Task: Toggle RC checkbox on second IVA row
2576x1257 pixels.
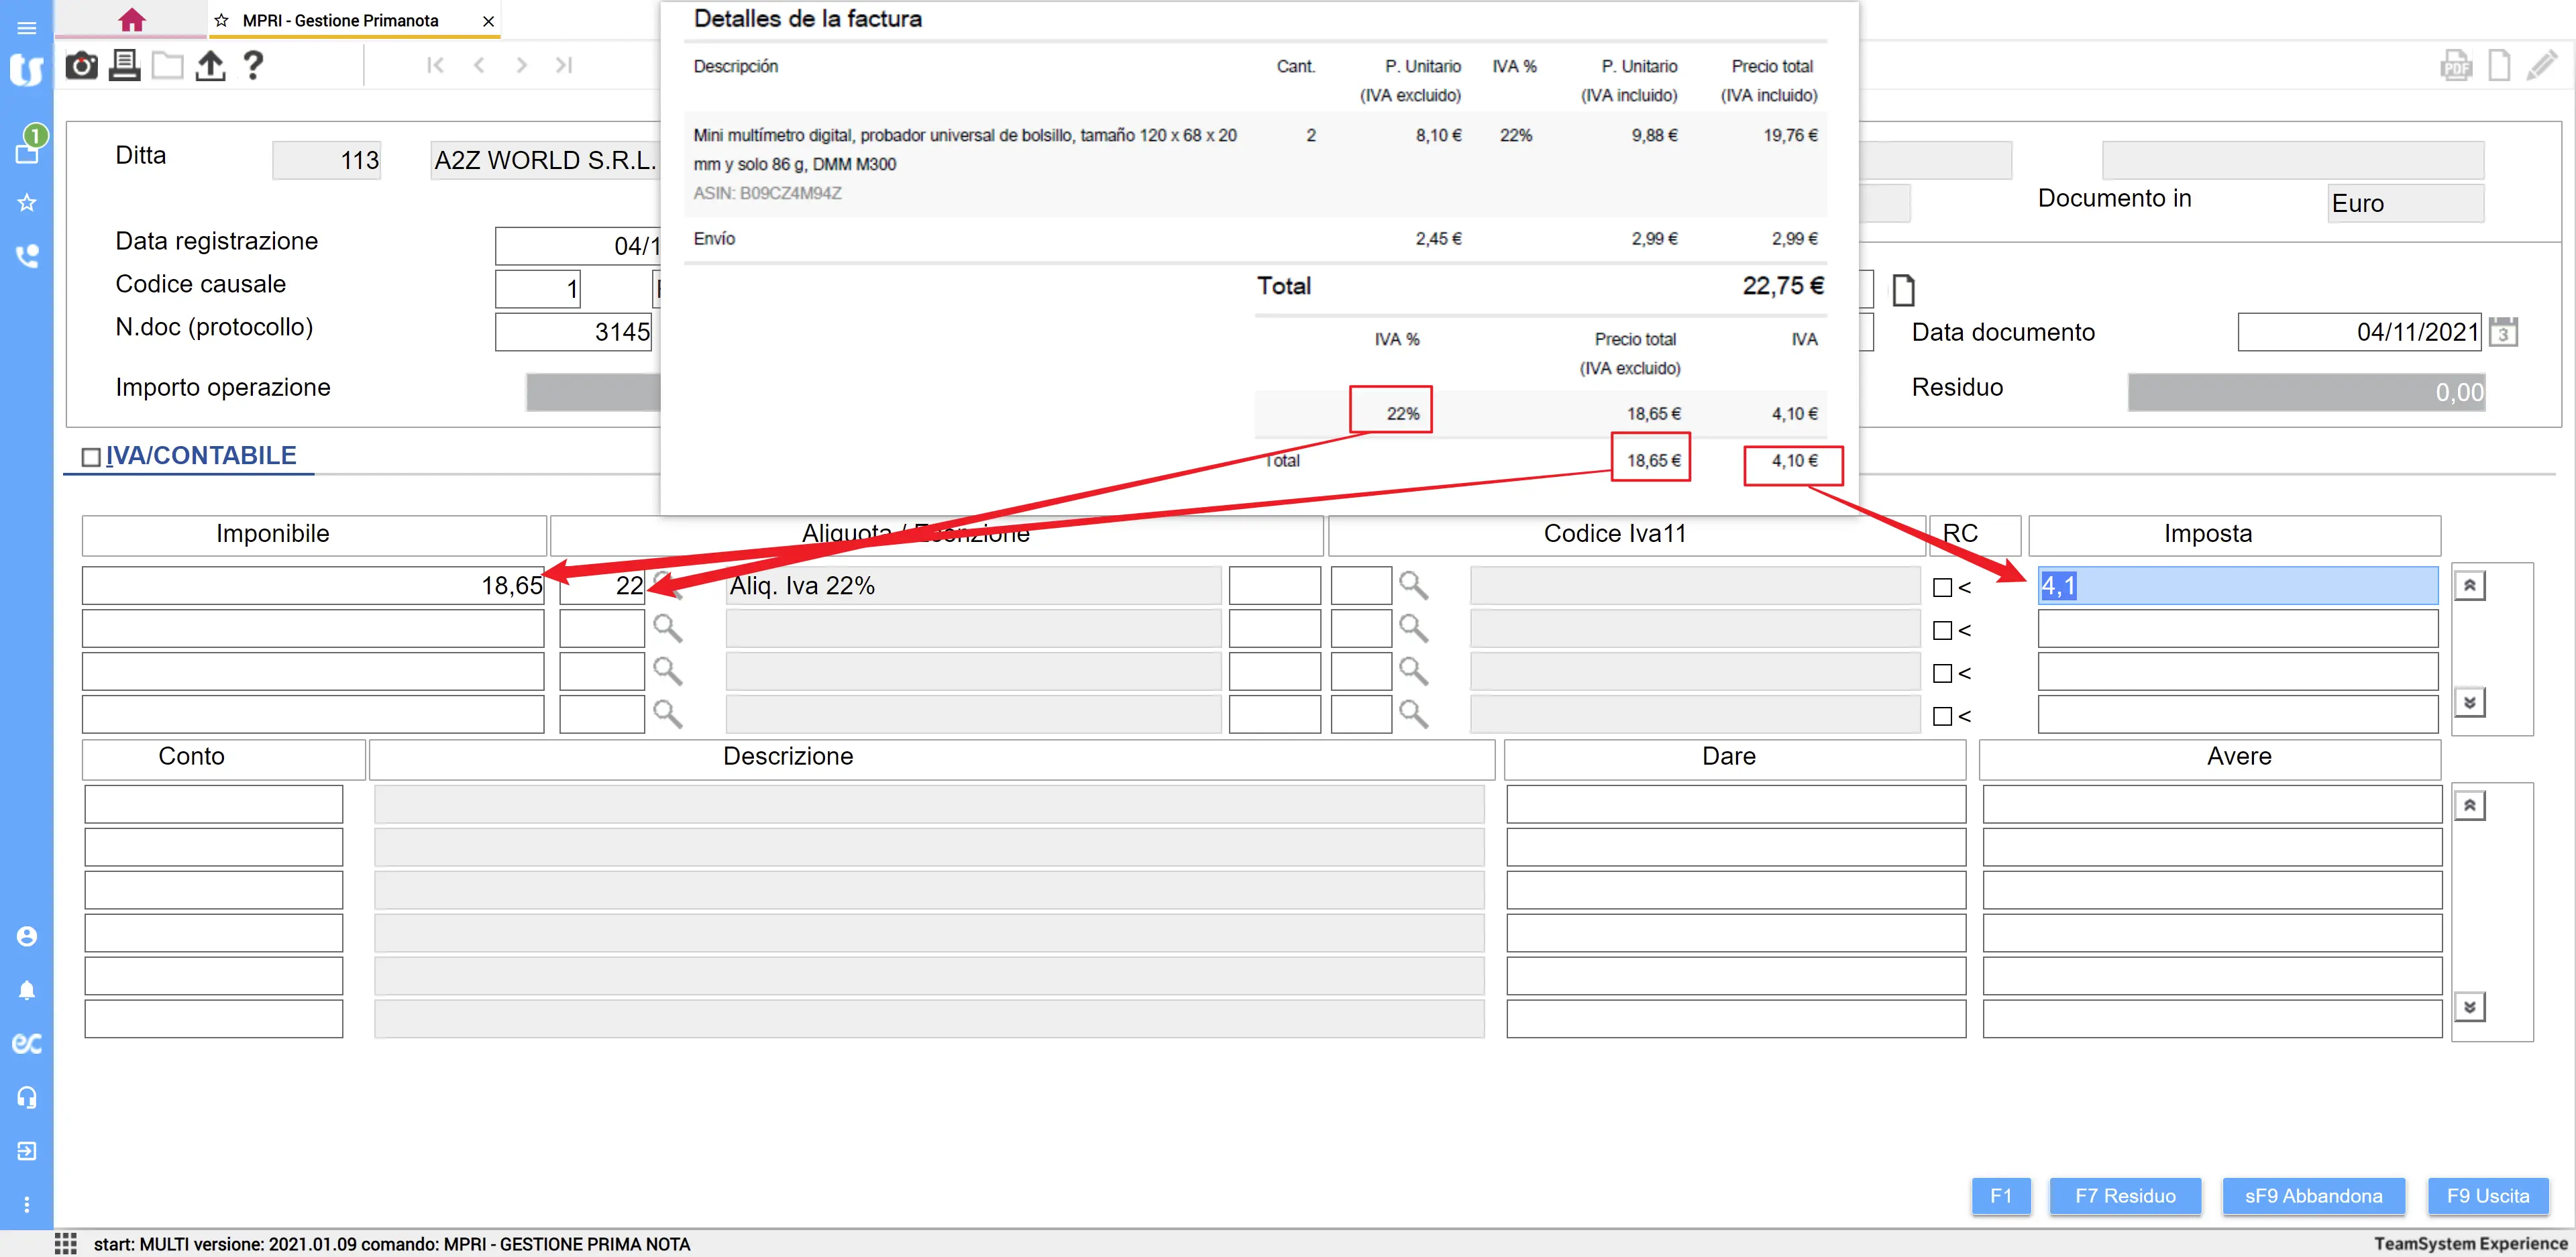Action: point(1942,631)
